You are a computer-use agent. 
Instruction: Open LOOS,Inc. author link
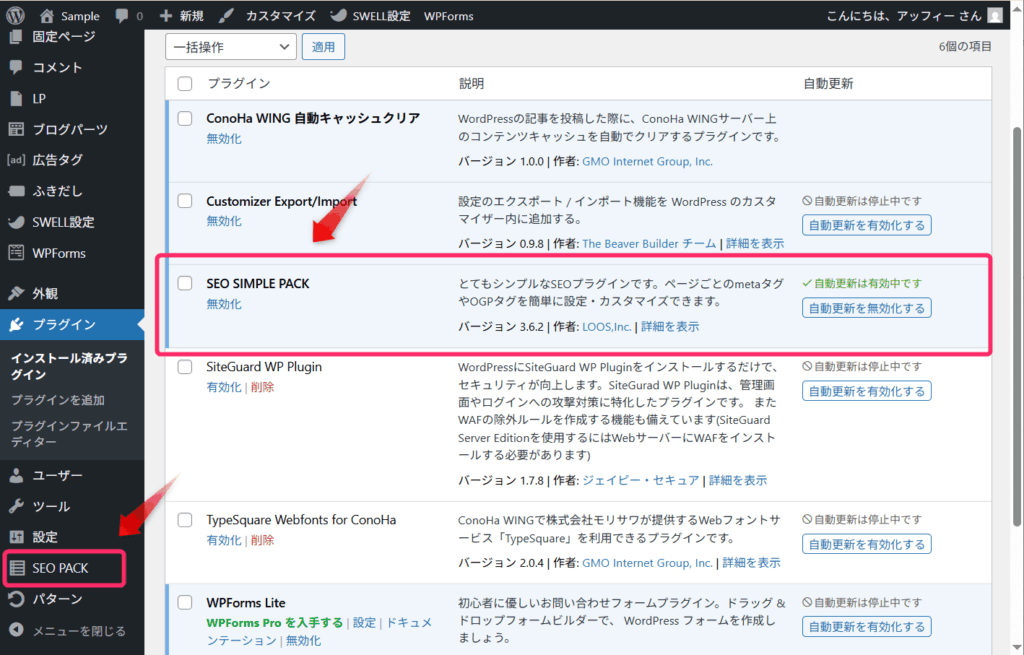607,327
